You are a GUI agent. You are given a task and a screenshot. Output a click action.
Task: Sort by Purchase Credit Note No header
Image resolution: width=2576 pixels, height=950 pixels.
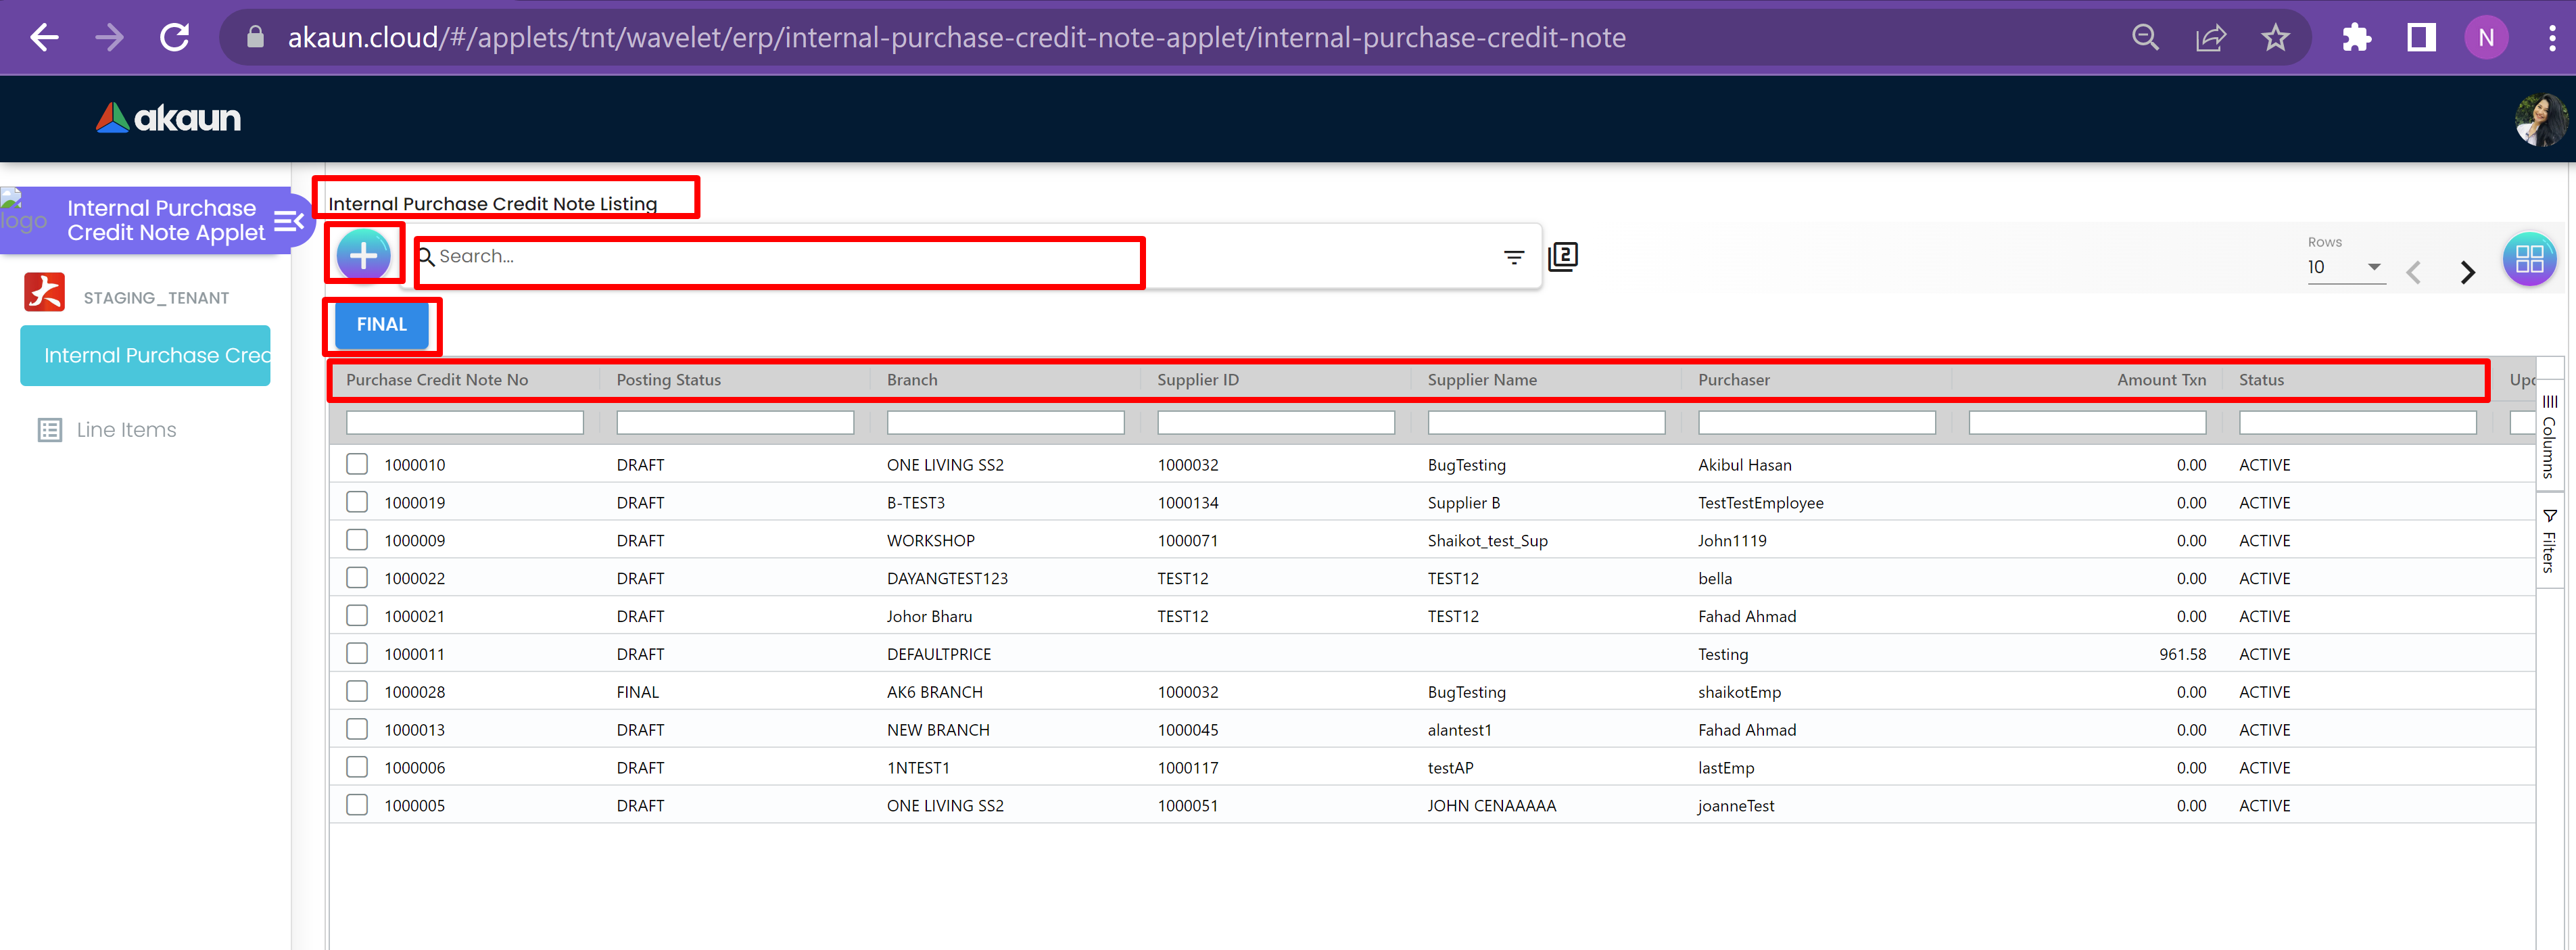click(x=437, y=380)
